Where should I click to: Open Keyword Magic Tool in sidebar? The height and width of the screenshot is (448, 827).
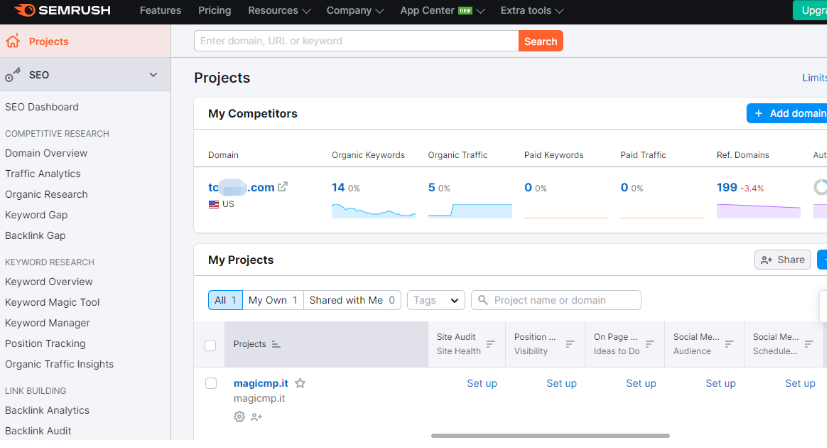(x=52, y=302)
